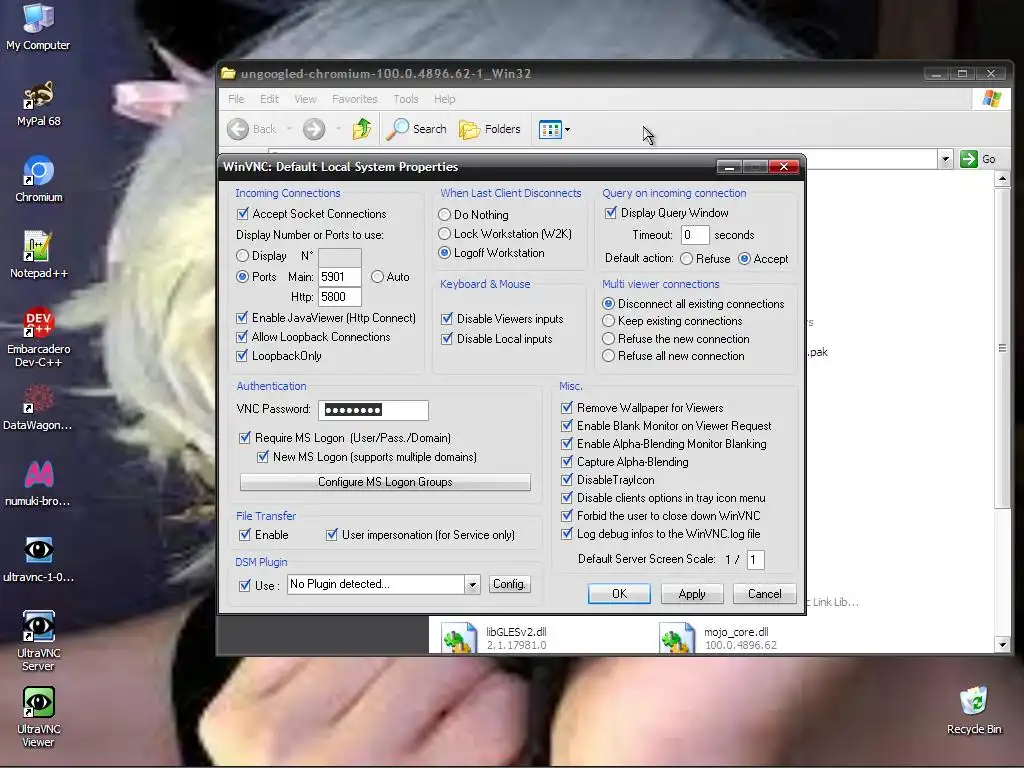Uncheck LoopbackOnly option
The height and width of the screenshot is (768, 1024).
click(x=242, y=355)
